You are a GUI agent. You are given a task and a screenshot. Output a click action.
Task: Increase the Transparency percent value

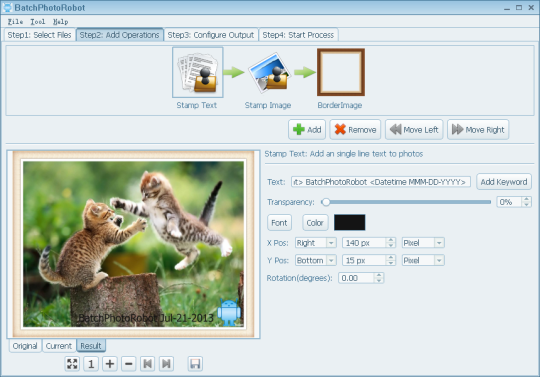[526, 199]
